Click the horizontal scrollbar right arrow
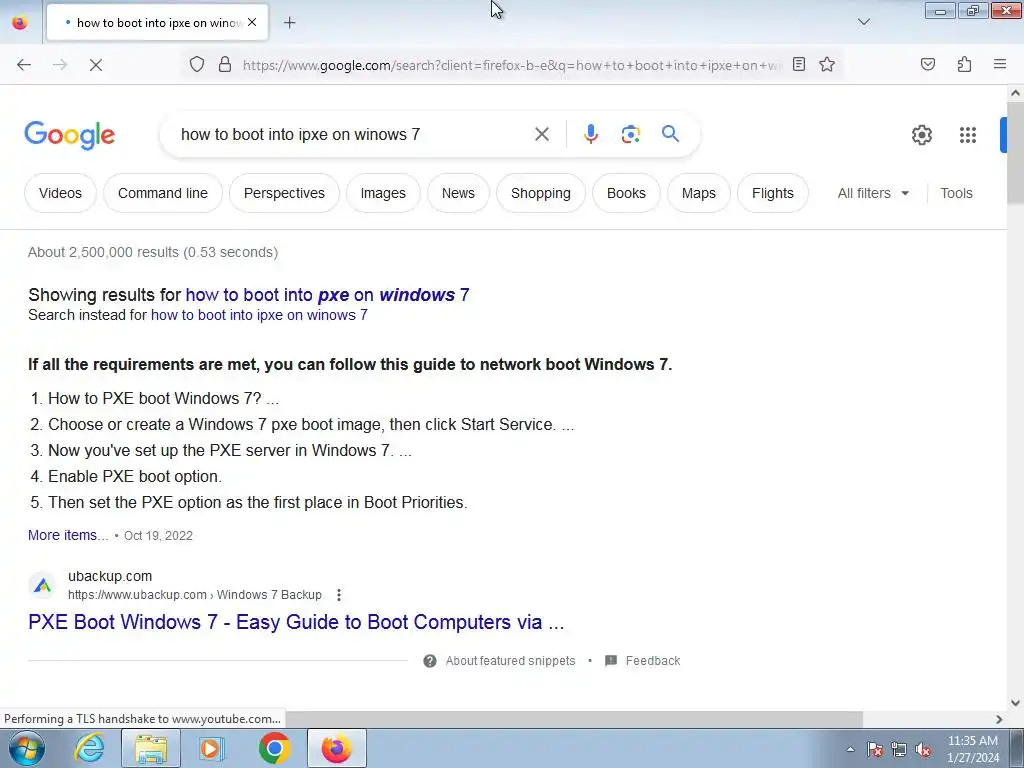This screenshot has height=768, width=1024. pos(999,719)
